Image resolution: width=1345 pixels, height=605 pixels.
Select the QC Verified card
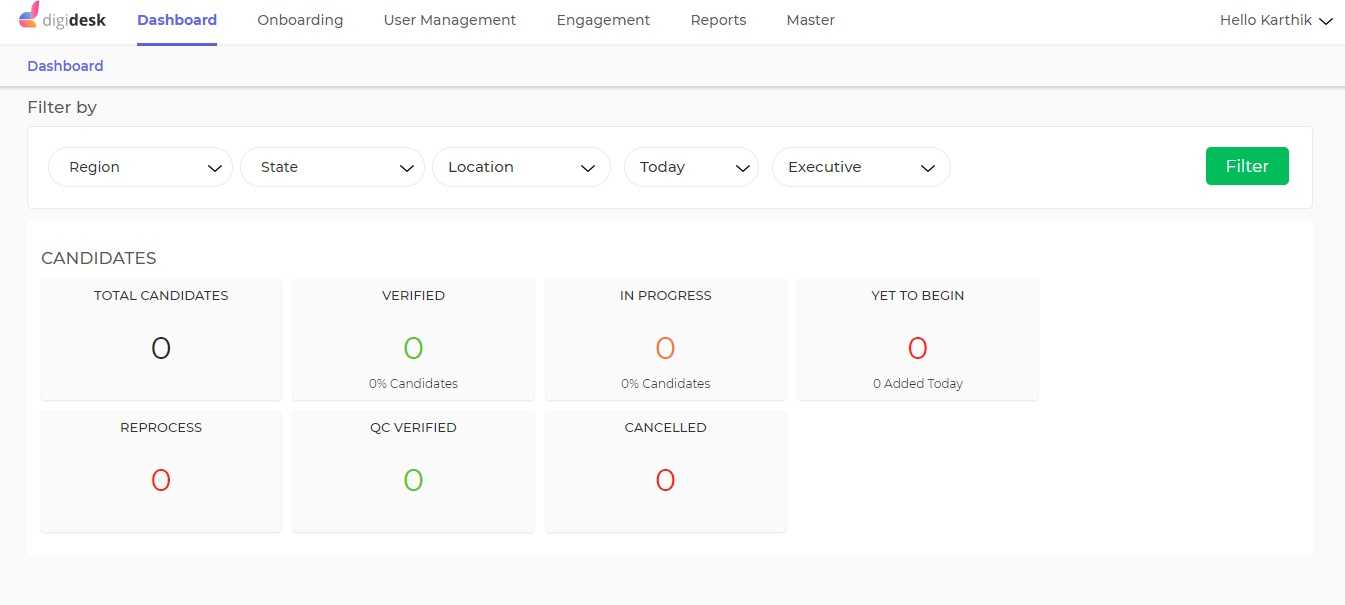[x=413, y=471]
